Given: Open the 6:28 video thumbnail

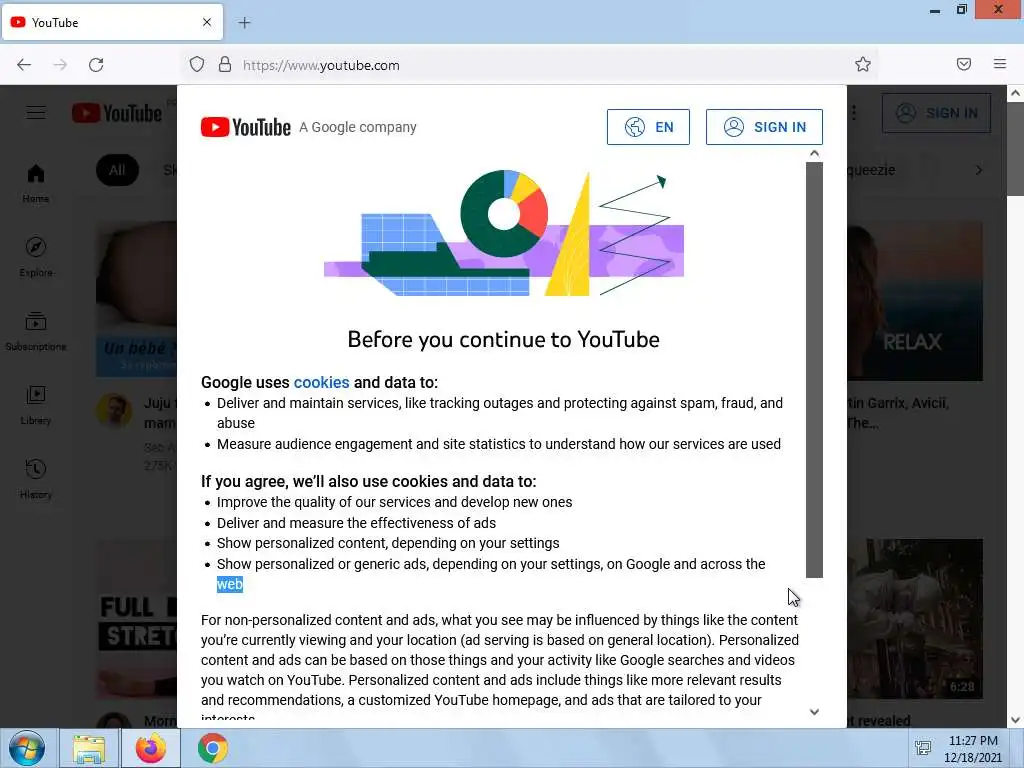Looking at the screenshot, I should pyautogui.click(x=915, y=618).
